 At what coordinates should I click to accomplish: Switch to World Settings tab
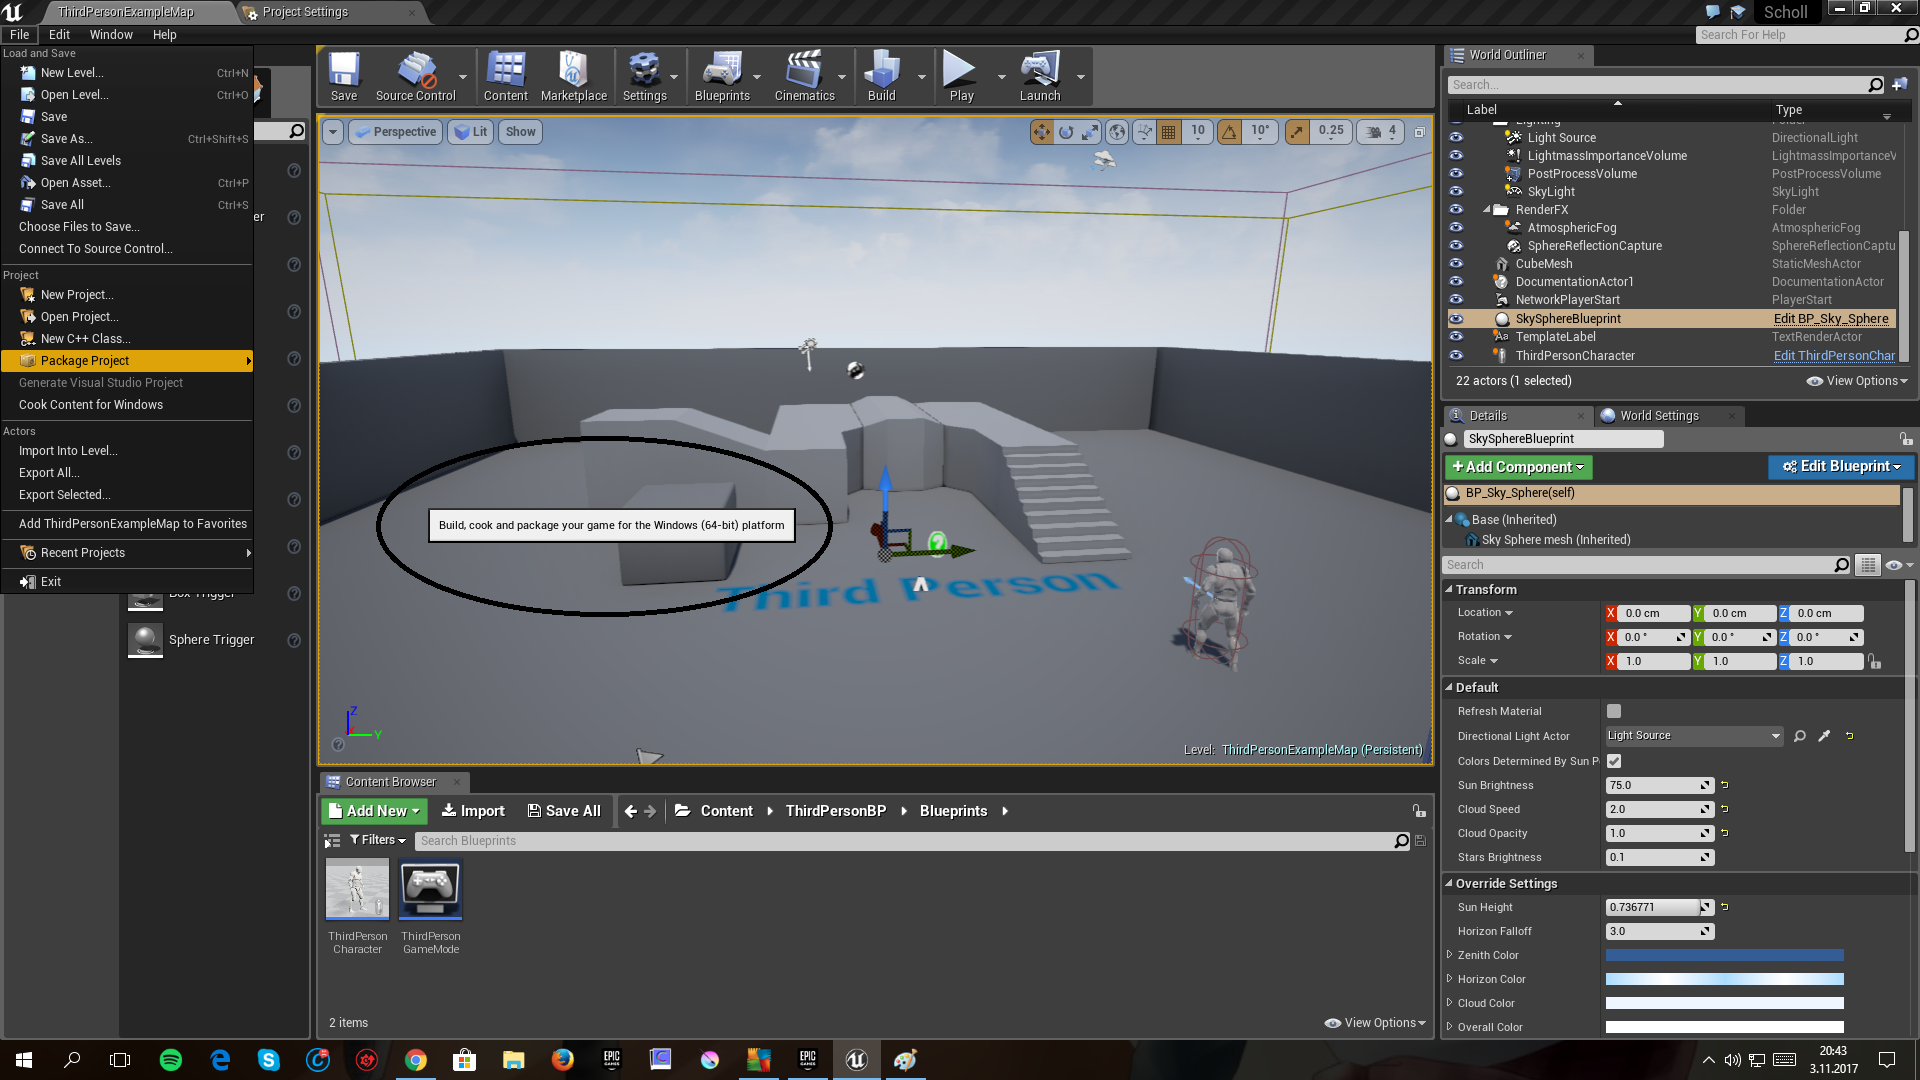[x=1659, y=416]
